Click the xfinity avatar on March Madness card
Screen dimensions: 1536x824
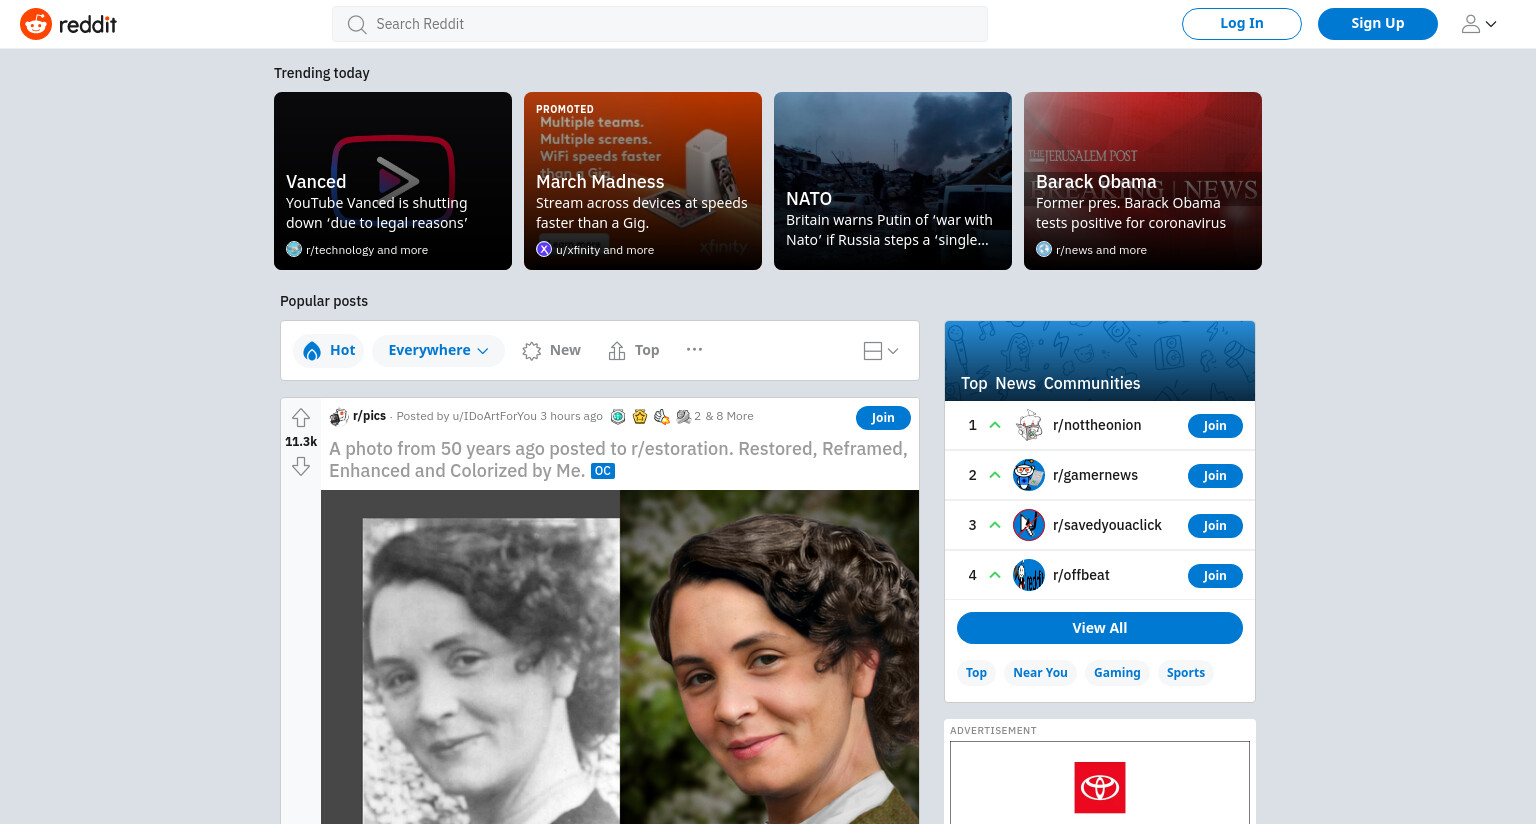coord(544,249)
